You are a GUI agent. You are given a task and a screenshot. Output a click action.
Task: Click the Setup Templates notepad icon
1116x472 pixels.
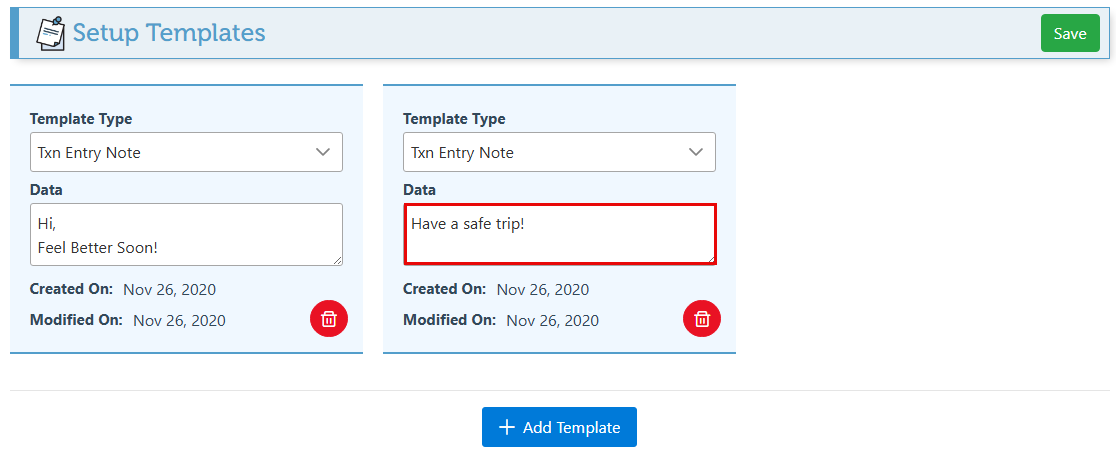coord(50,33)
